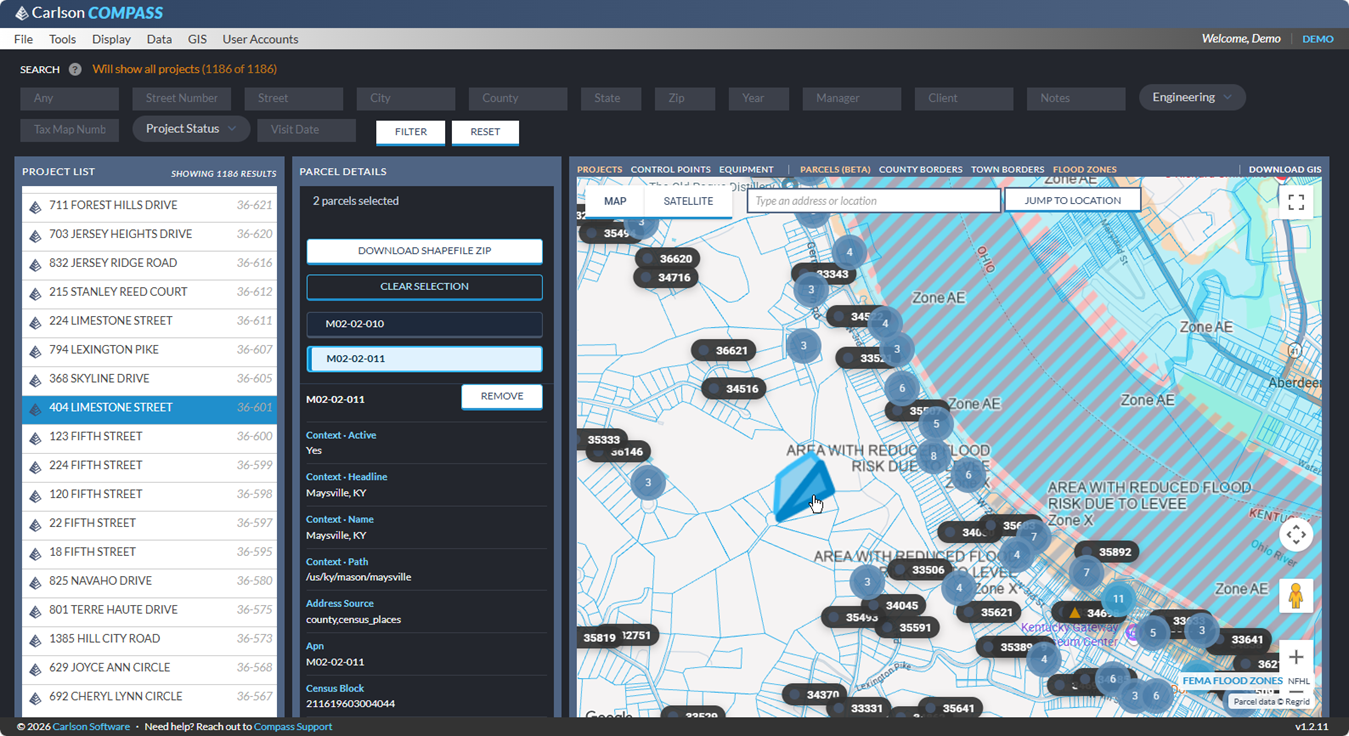Click Jump To Location button
Image resolution: width=1349 pixels, height=736 pixels.
pos(1073,201)
